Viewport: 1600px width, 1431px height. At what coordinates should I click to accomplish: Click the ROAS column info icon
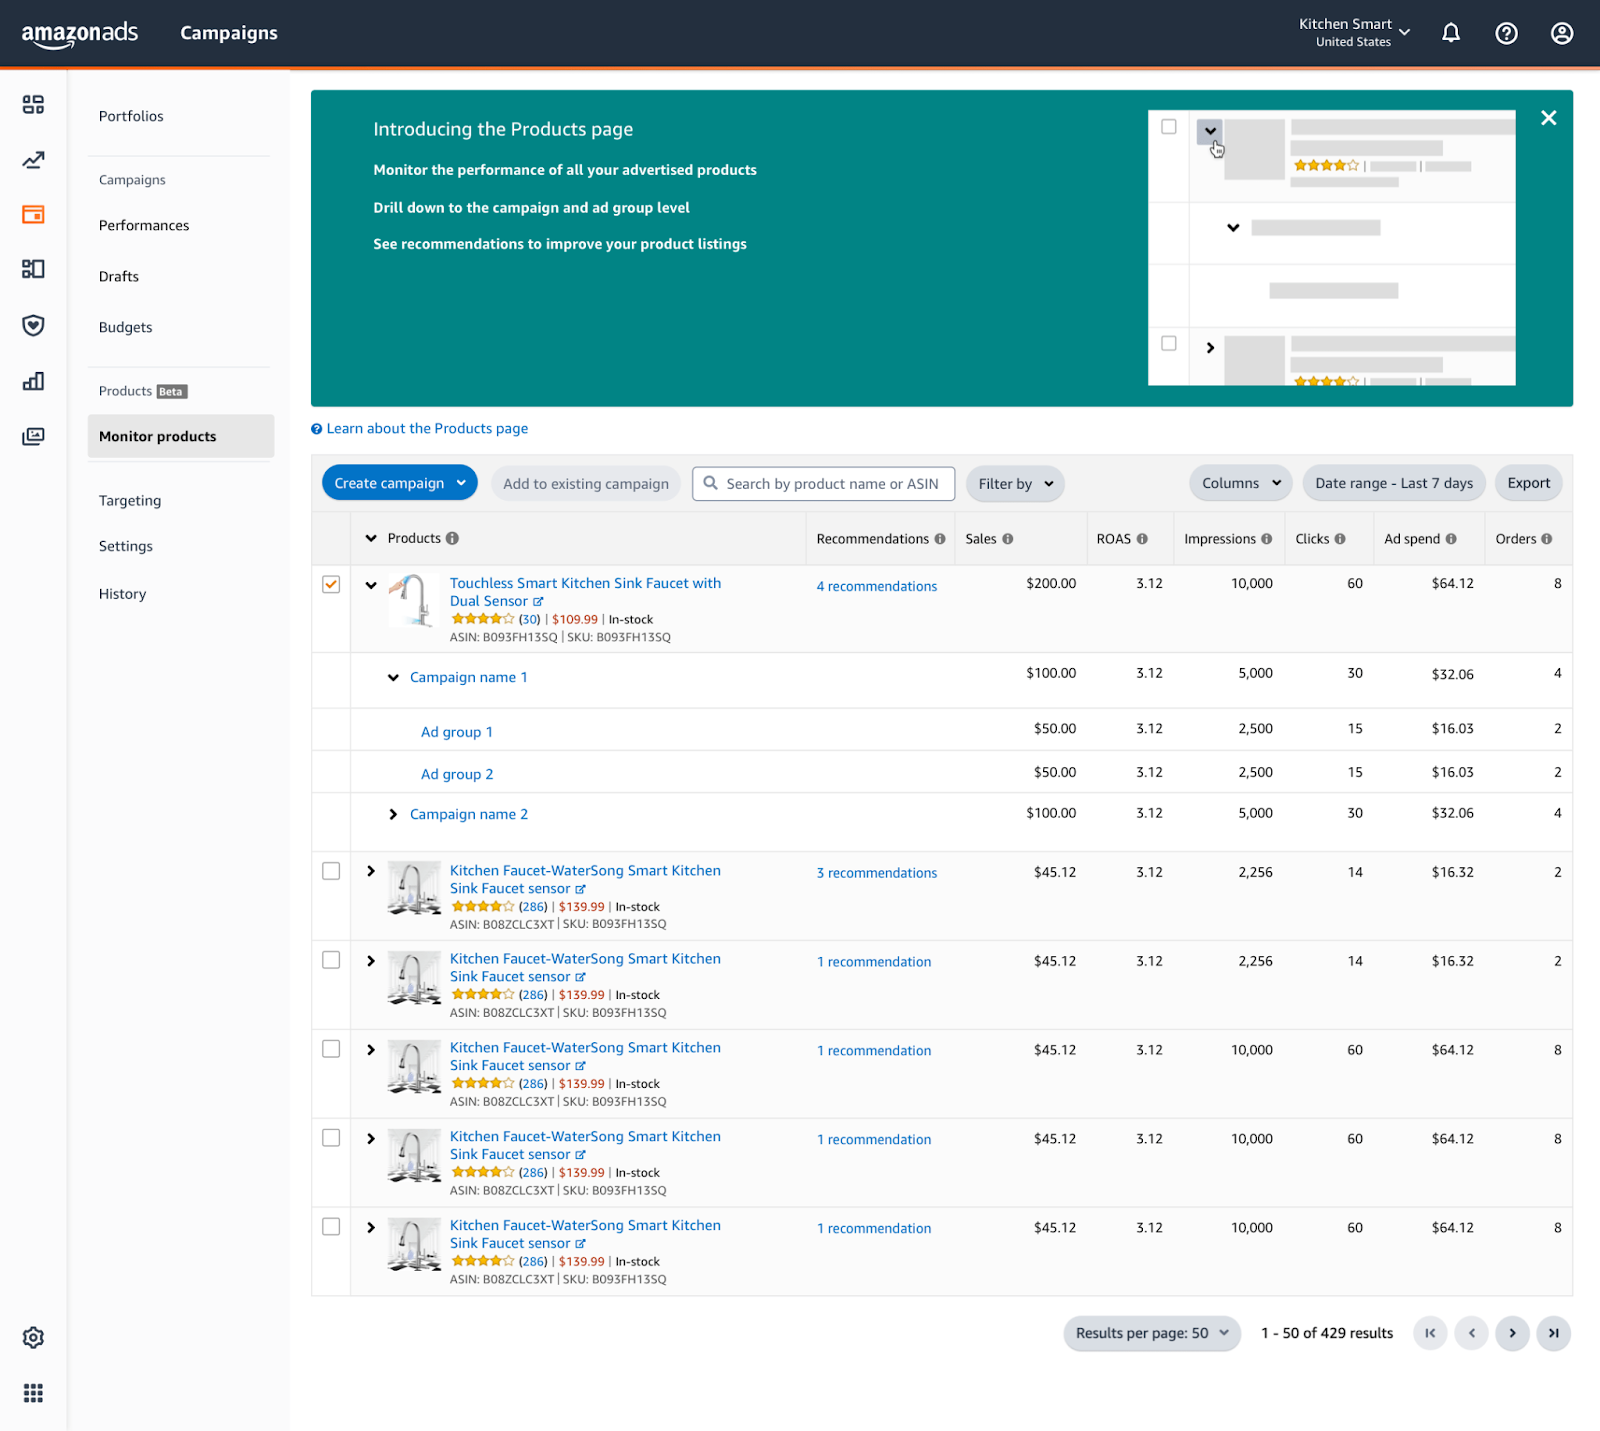(x=1142, y=539)
